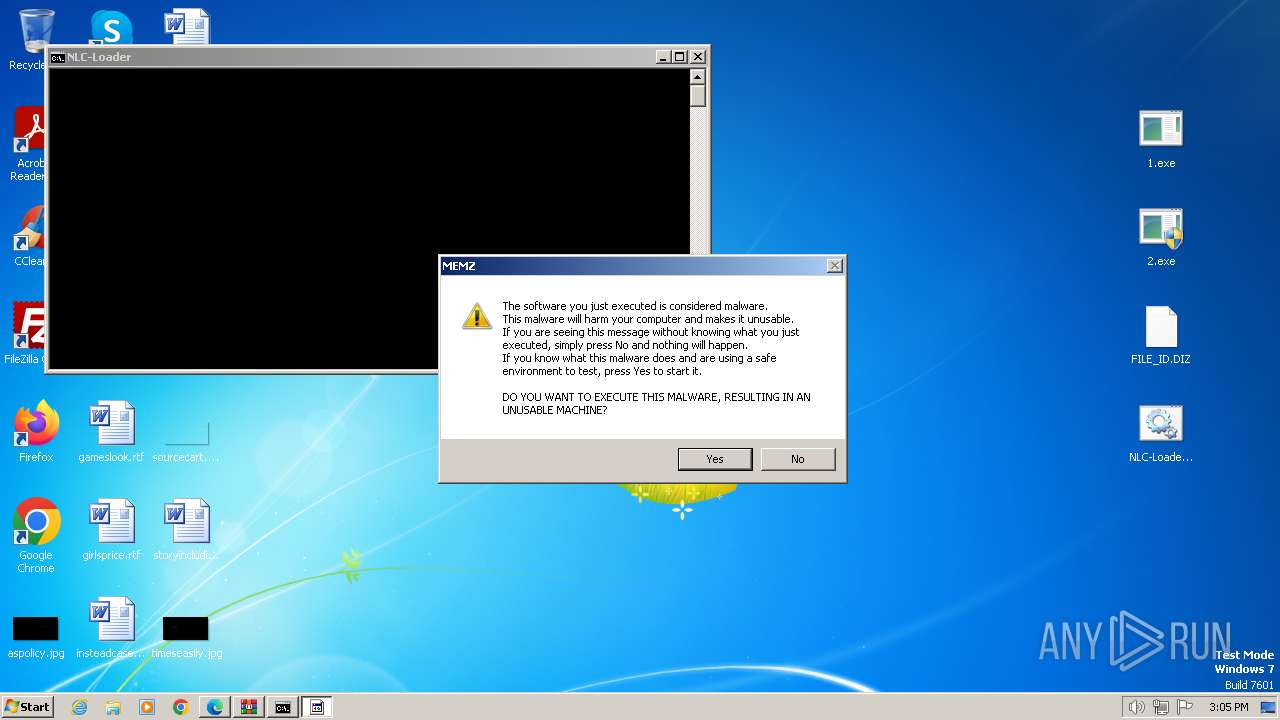1280x720 pixels.
Task: Select 2.exe on the desktop
Action: pyautogui.click(x=1161, y=237)
